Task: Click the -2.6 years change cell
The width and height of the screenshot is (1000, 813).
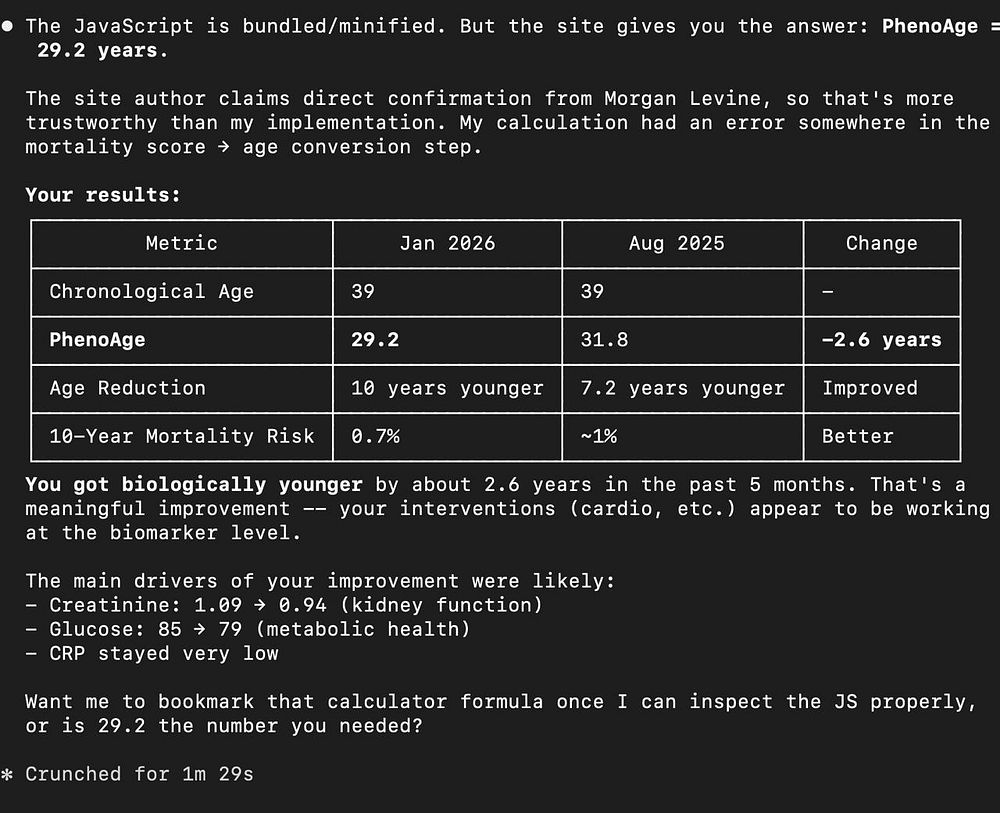Action: [881, 340]
